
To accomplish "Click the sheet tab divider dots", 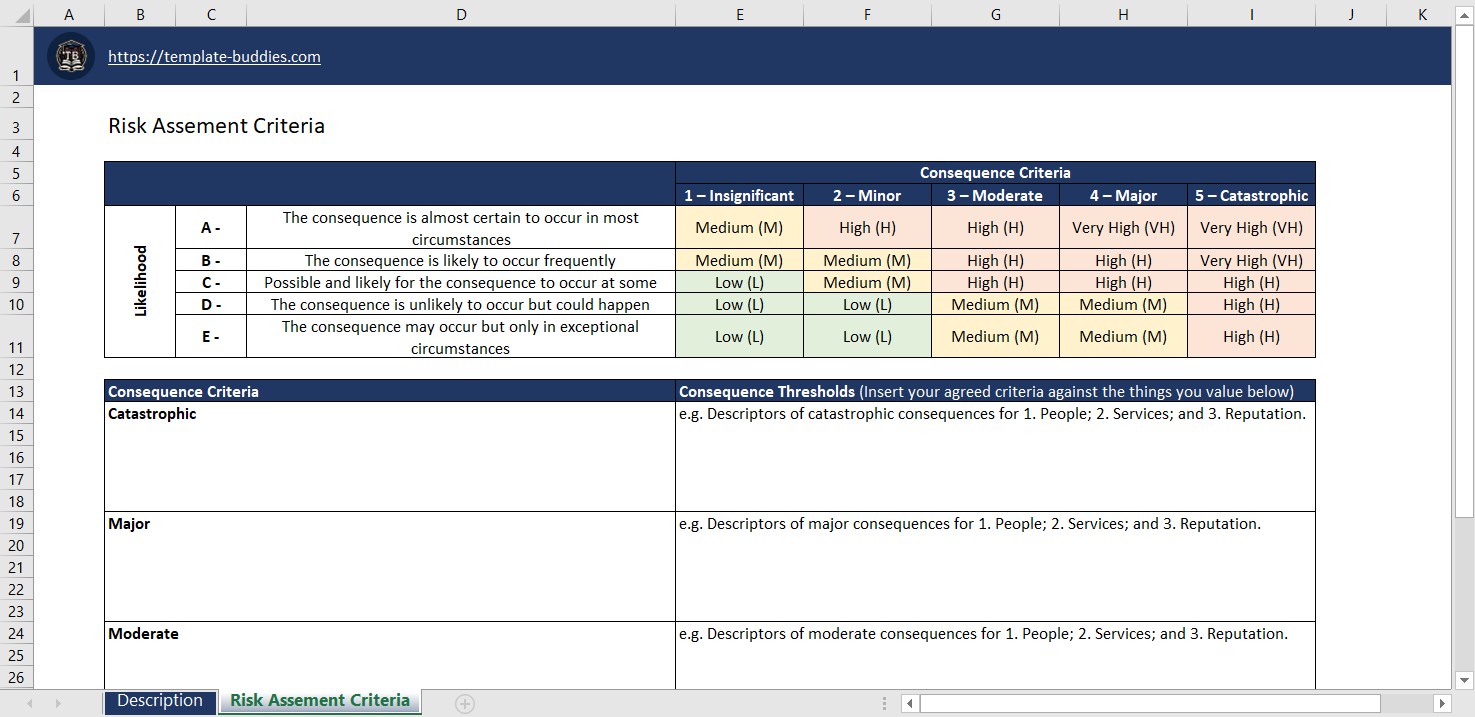I will click(884, 702).
